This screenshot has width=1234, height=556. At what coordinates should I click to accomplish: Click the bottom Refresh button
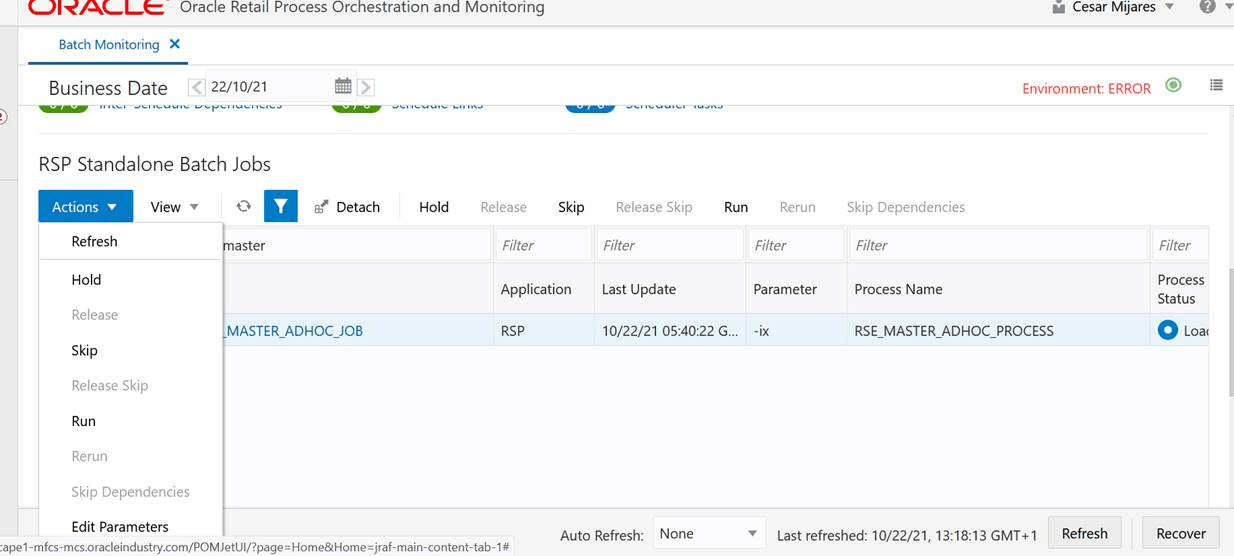[1084, 533]
